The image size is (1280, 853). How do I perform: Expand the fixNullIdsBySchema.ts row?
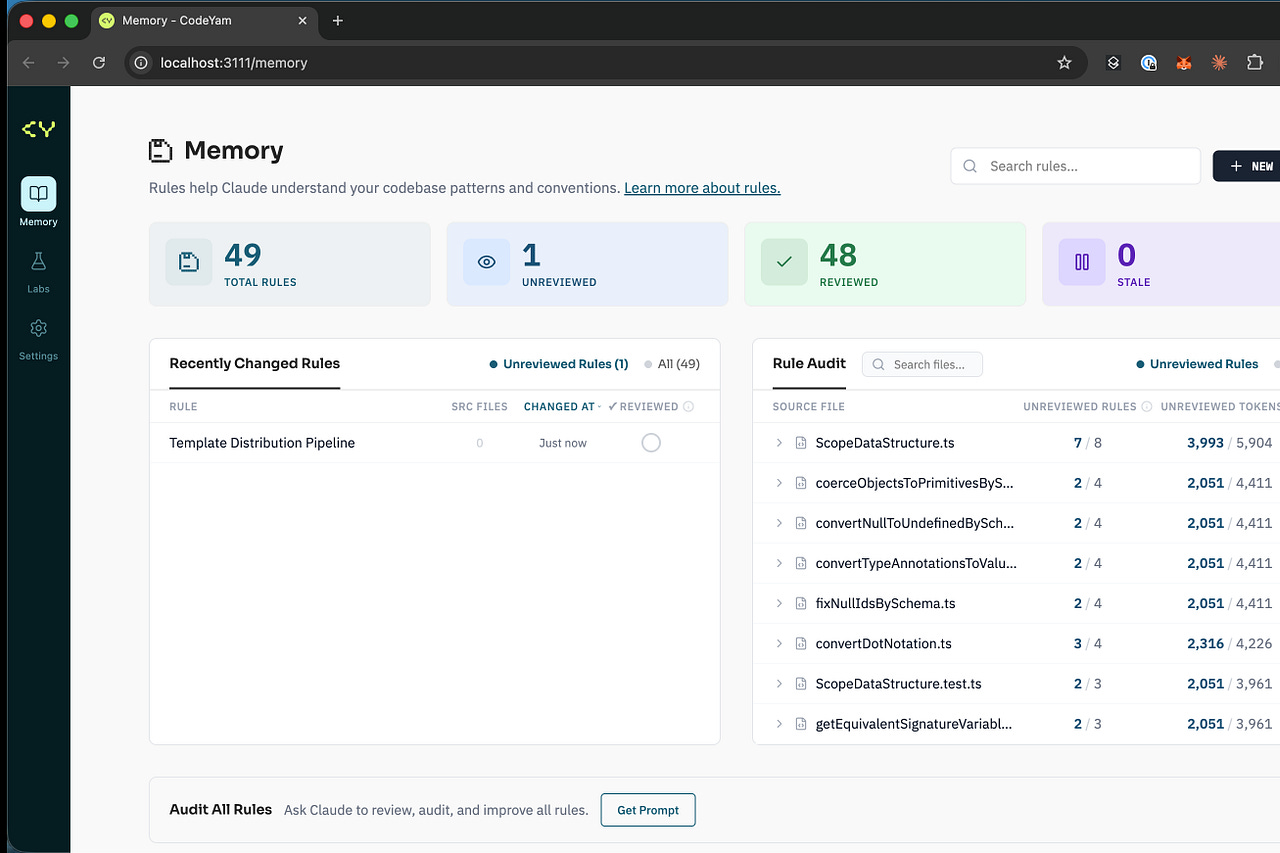click(x=779, y=604)
